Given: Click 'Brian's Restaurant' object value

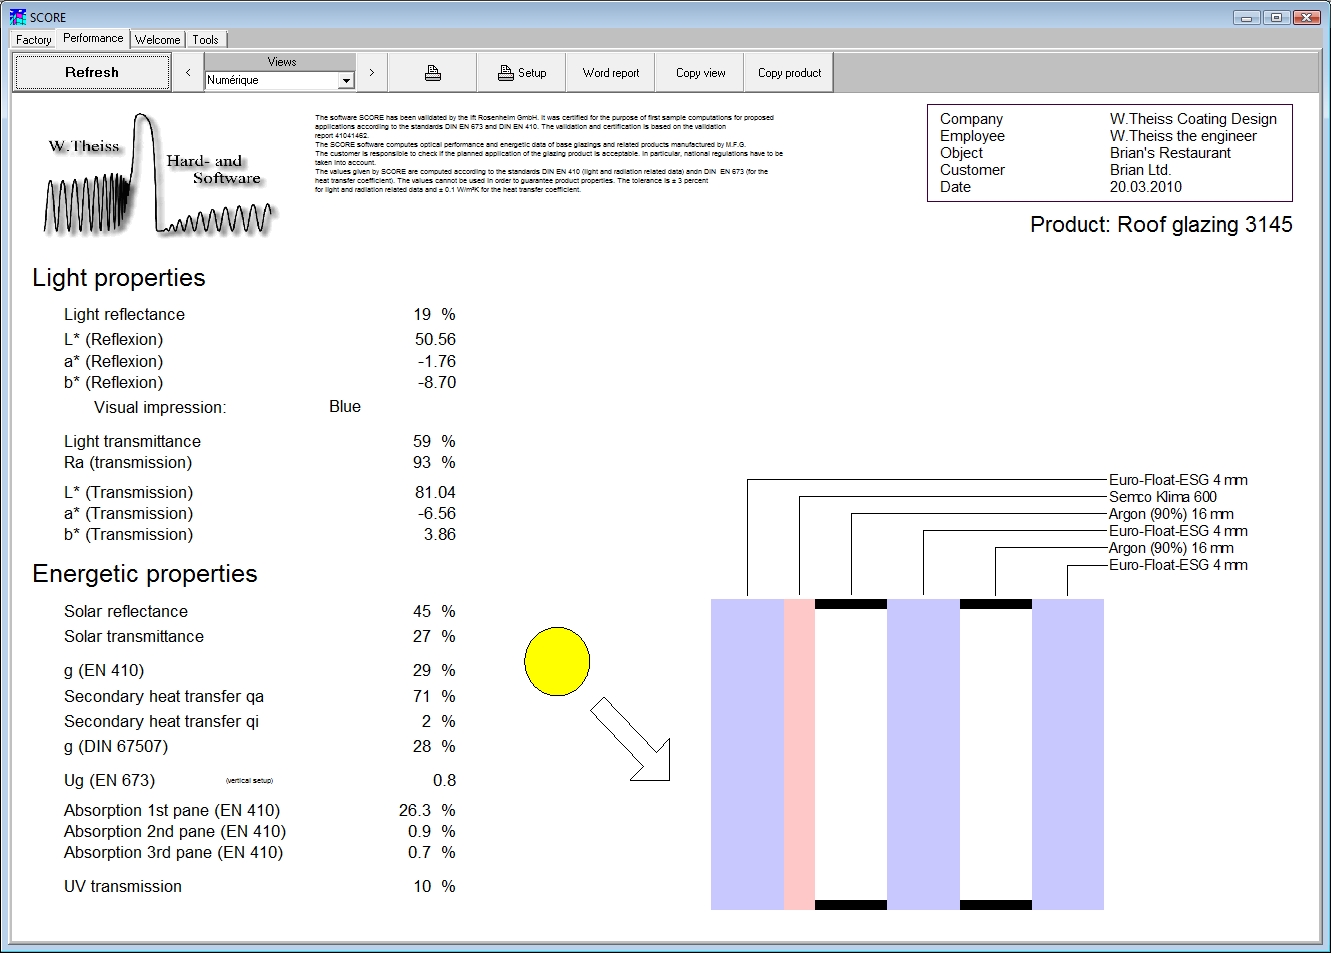Looking at the screenshot, I should click(1170, 153).
